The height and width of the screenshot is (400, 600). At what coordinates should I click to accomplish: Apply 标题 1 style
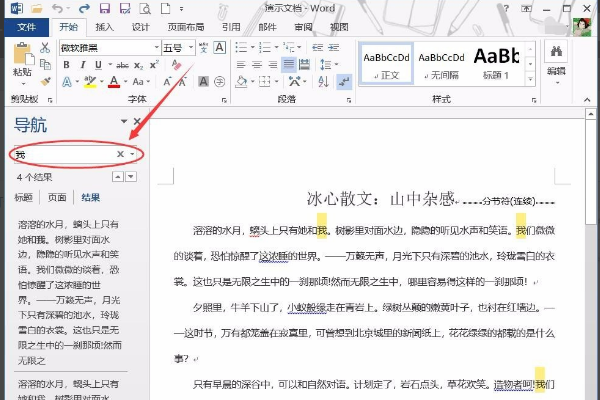click(x=496, y=64)
